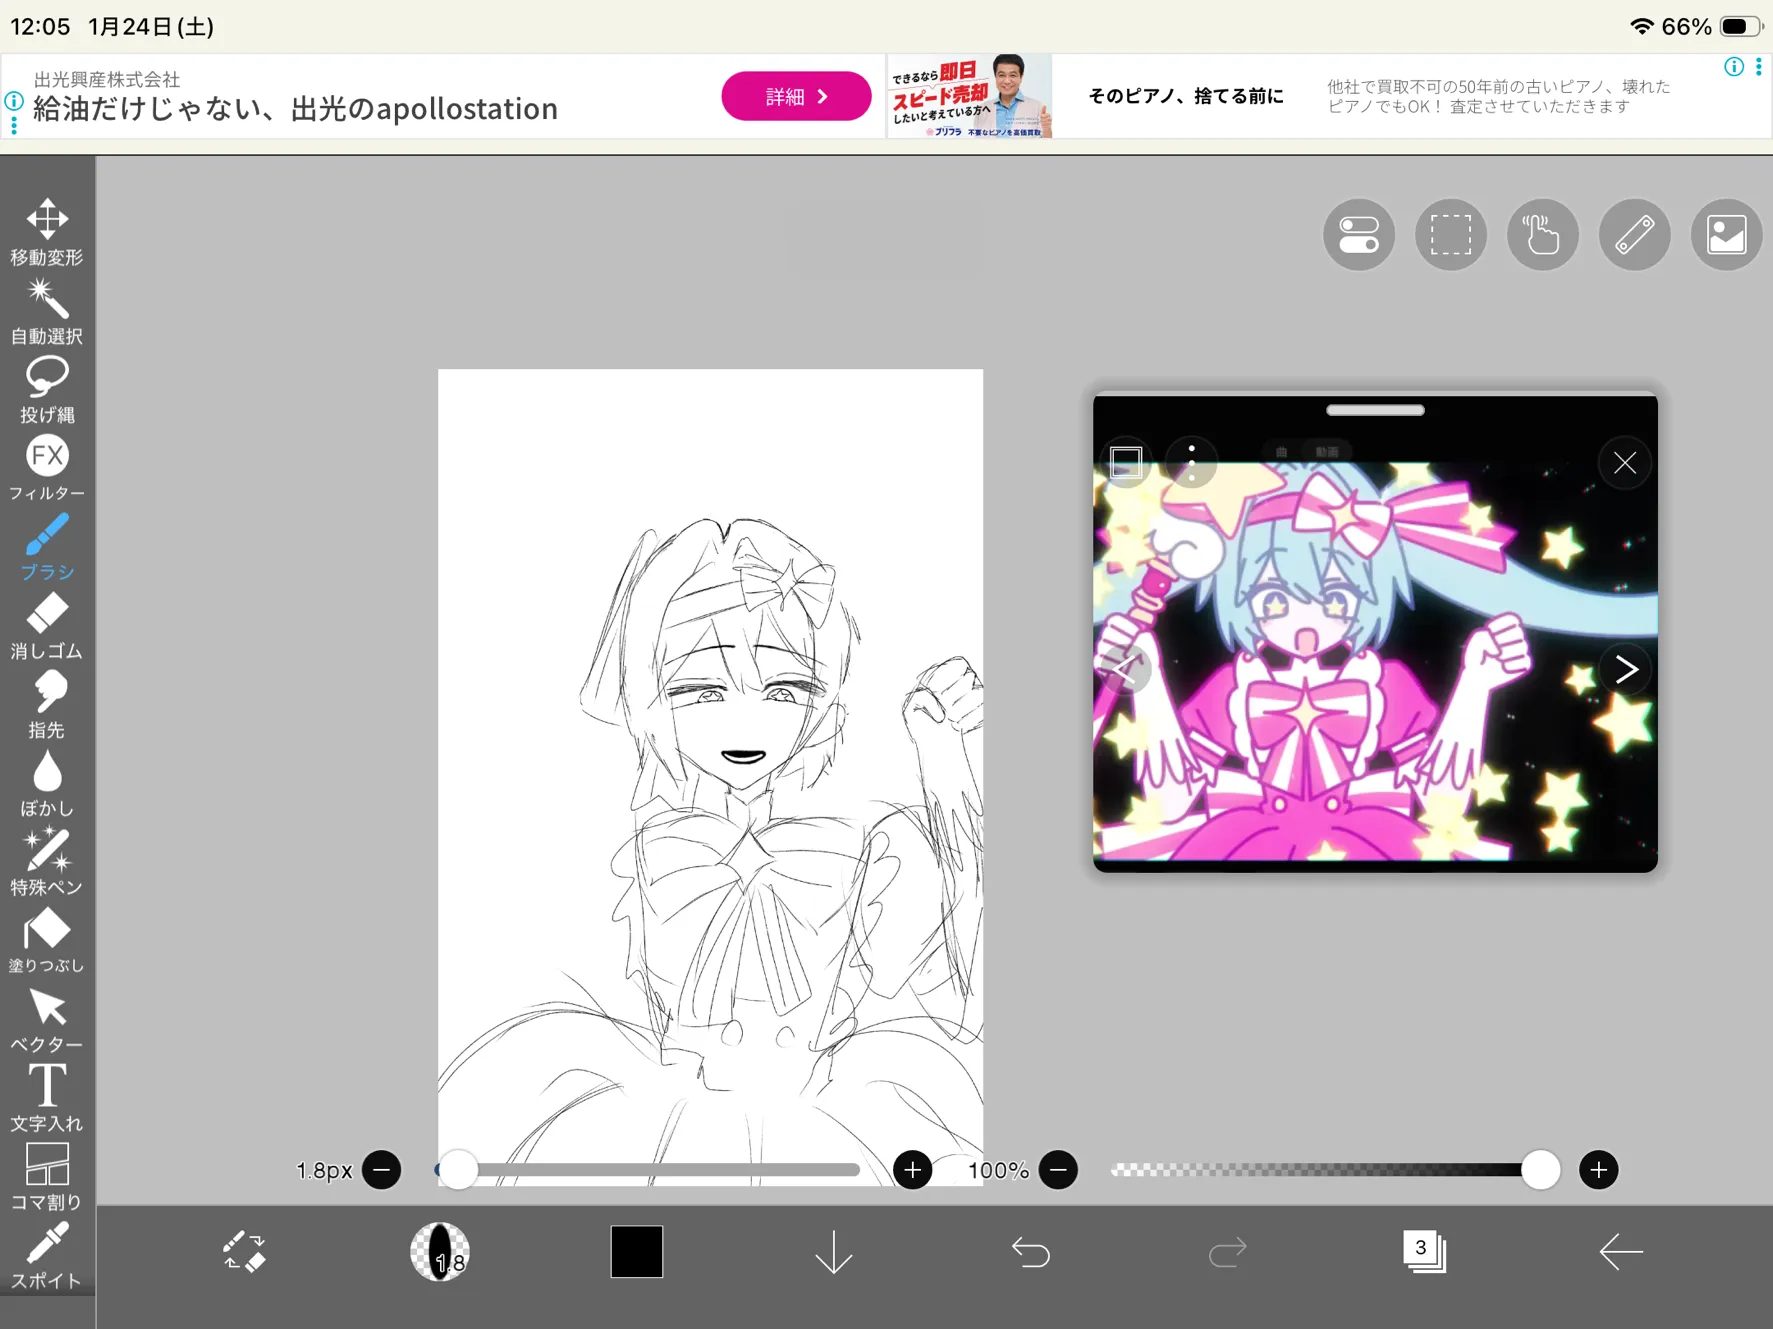Viewport: 1773px width, 1329px height.
Task: Tap reference window square frame icon
Action: pos(1127,463)
